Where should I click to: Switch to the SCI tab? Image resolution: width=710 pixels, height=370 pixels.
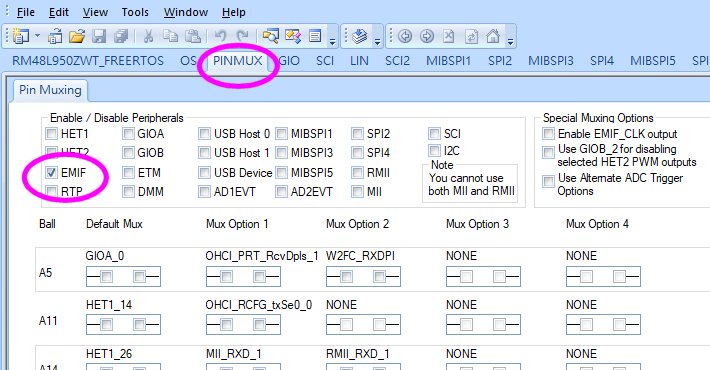(x=325, y=61)
